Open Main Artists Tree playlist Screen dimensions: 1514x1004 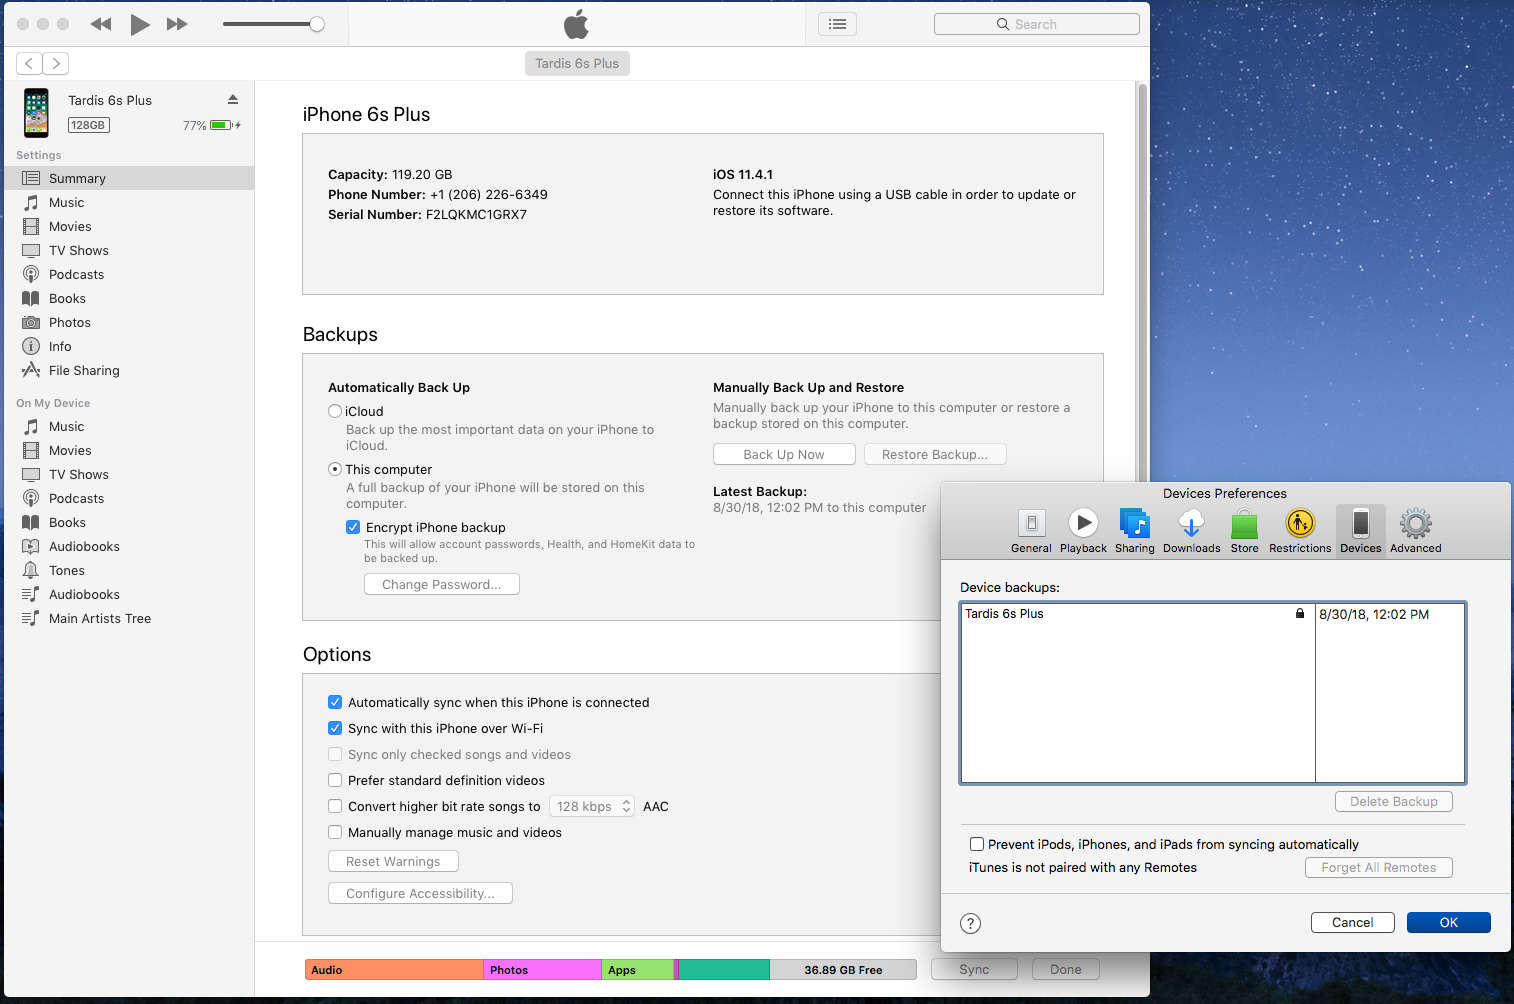coord(127,618)
